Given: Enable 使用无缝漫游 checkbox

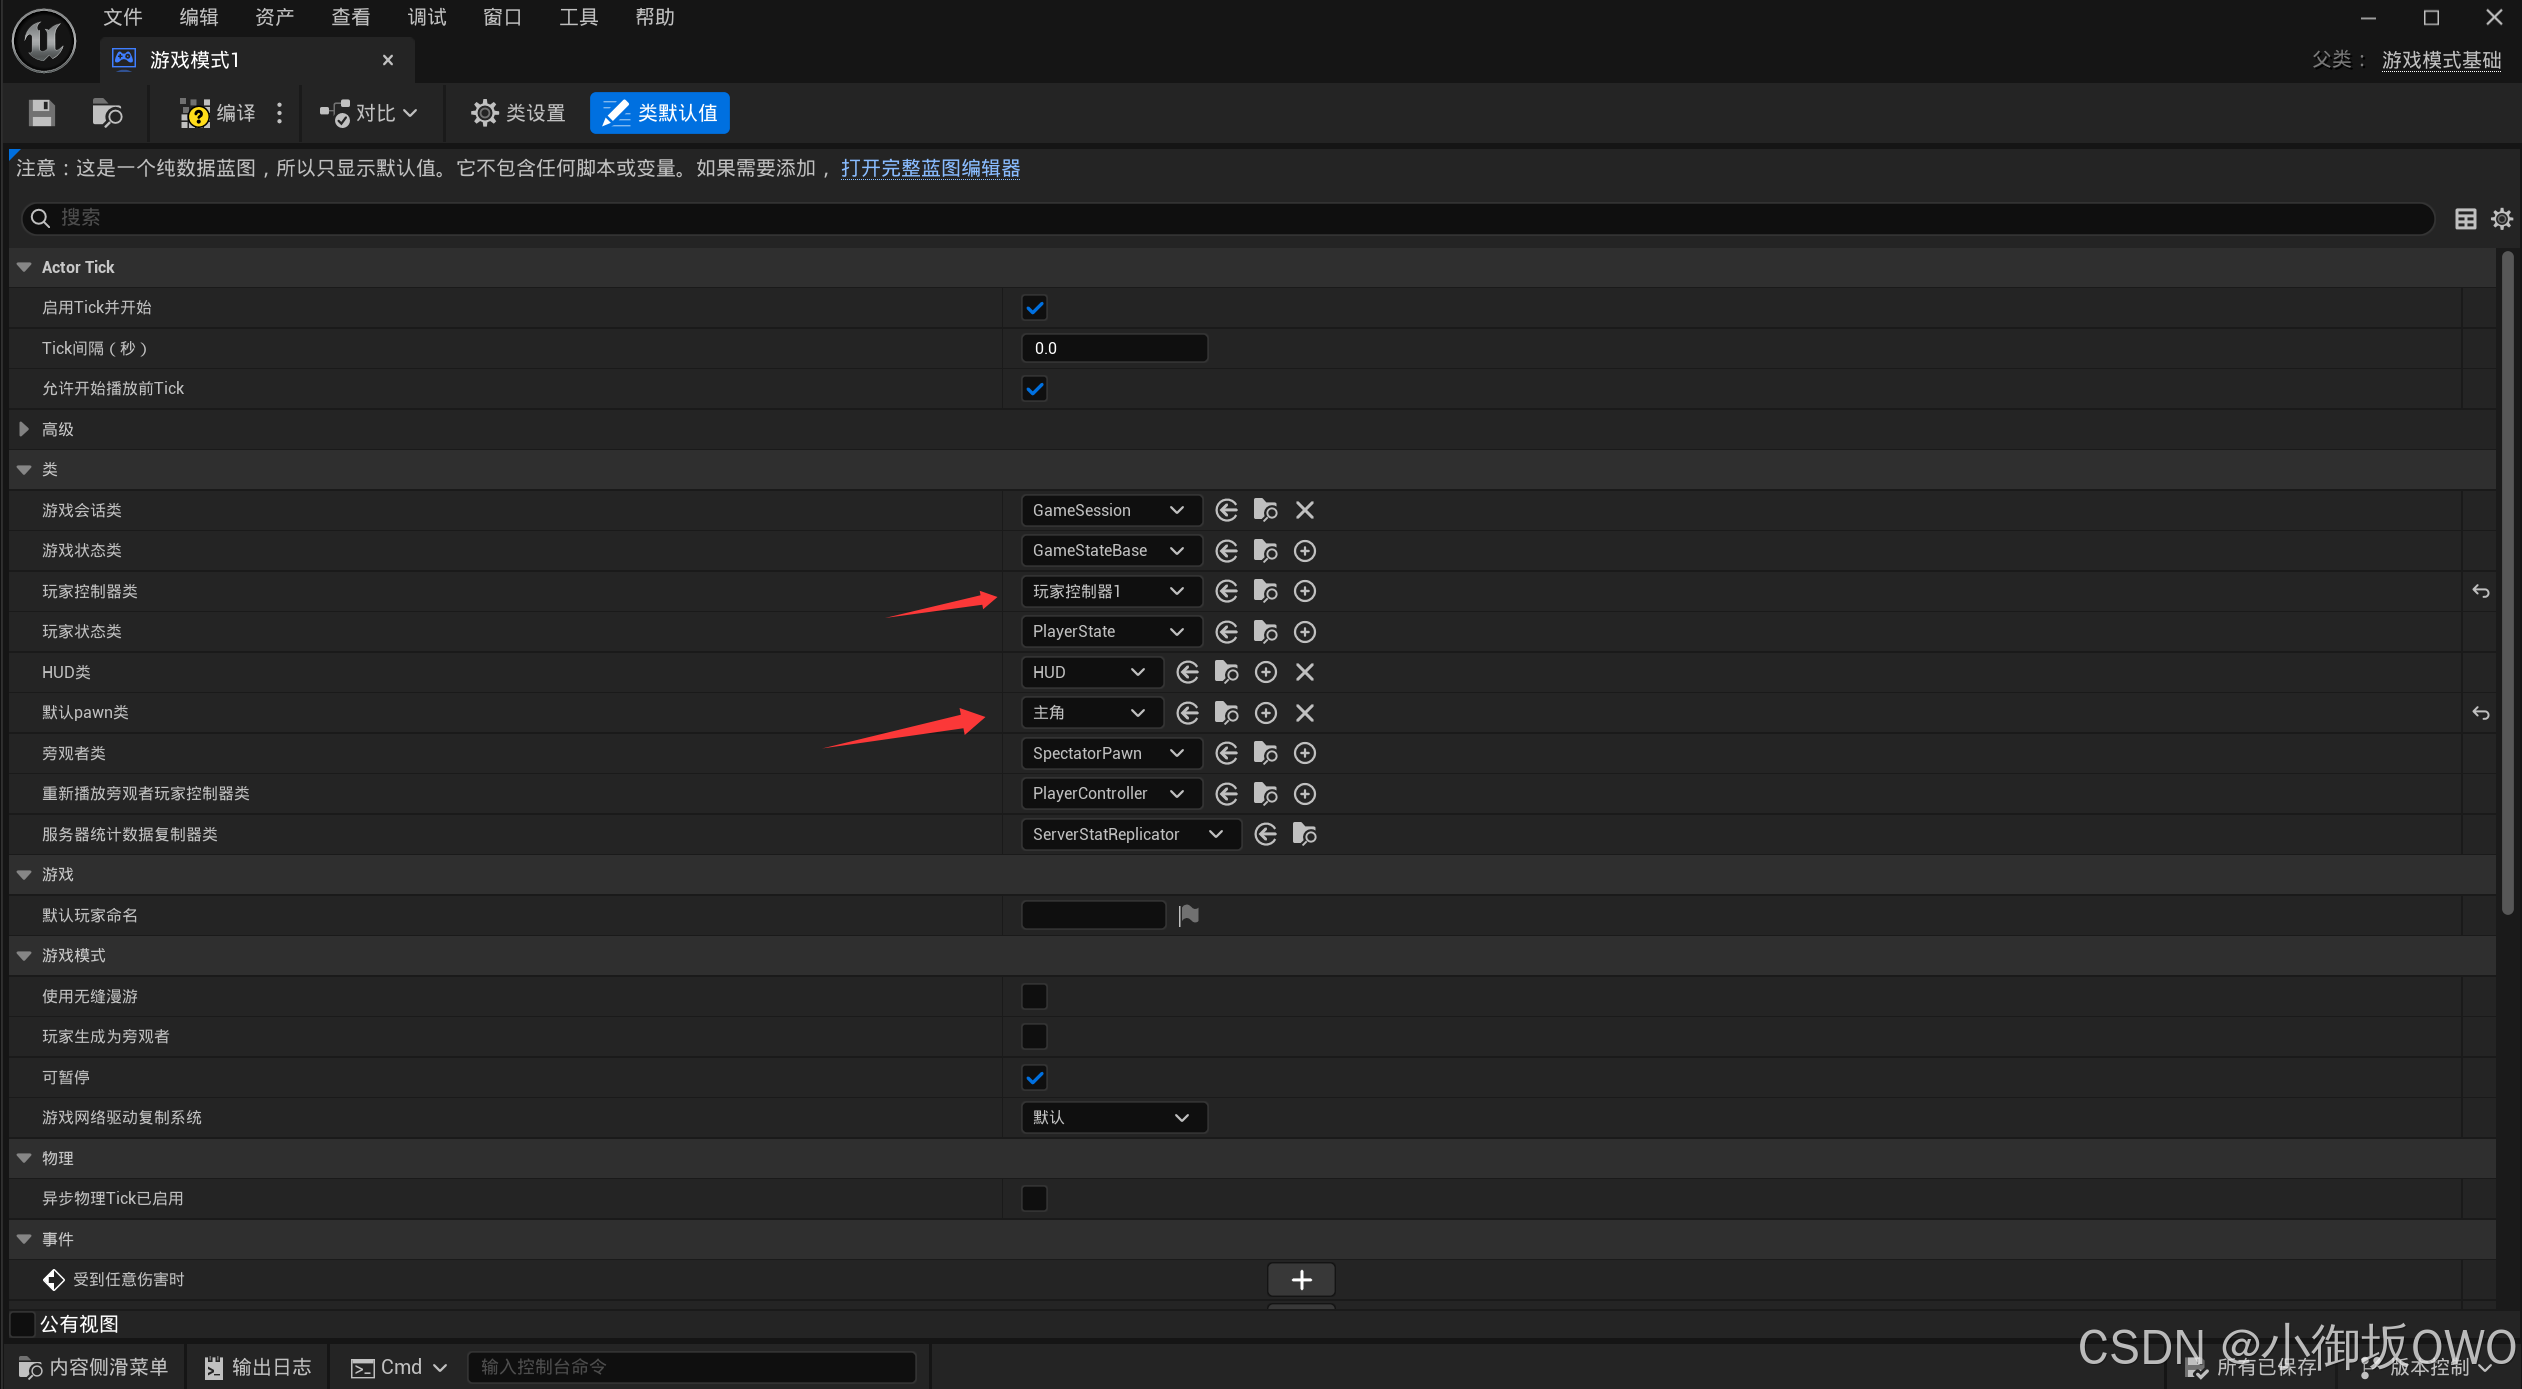Looking at the screenshot, I should coord(1034,996).
